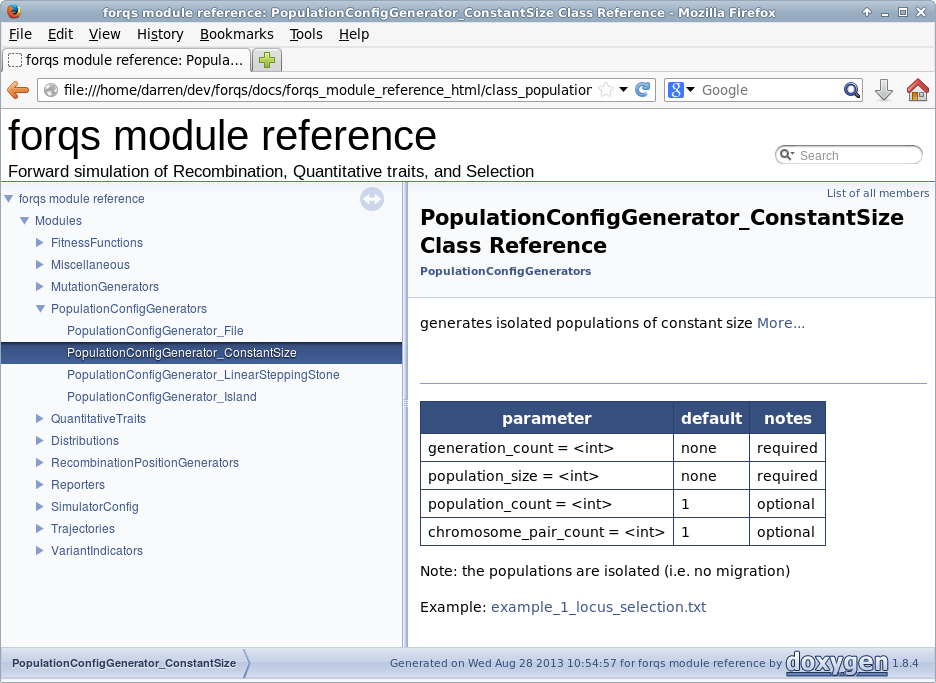Select PopulationConfigGenerator_Island in the tree
Viewport: 936px width, 683px height.
(162, 396)
